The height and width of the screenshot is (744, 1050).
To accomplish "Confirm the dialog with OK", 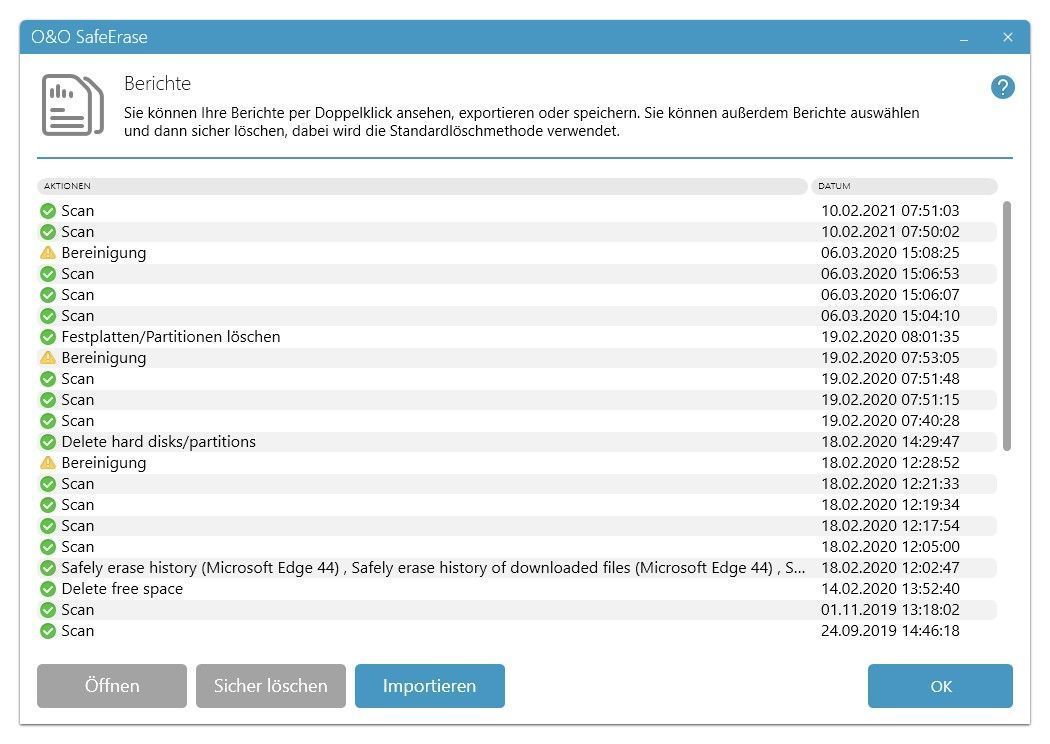I will click(940, 686).
